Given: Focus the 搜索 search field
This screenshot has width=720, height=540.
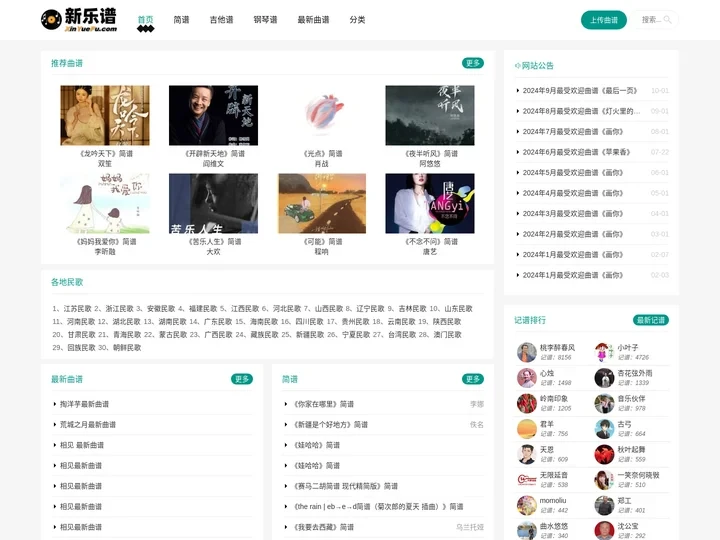Looking at the screenshot, I should [x=656, y=20].
